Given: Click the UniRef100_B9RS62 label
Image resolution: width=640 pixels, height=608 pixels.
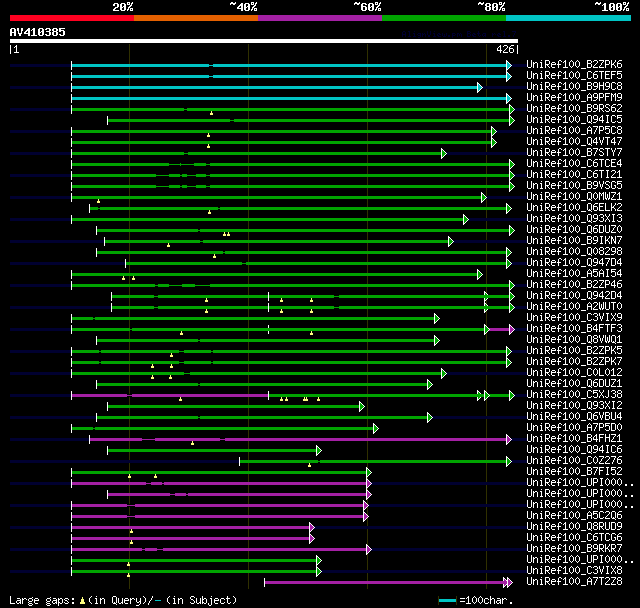Looking at the screenshot, I should [x=574, y=109].
